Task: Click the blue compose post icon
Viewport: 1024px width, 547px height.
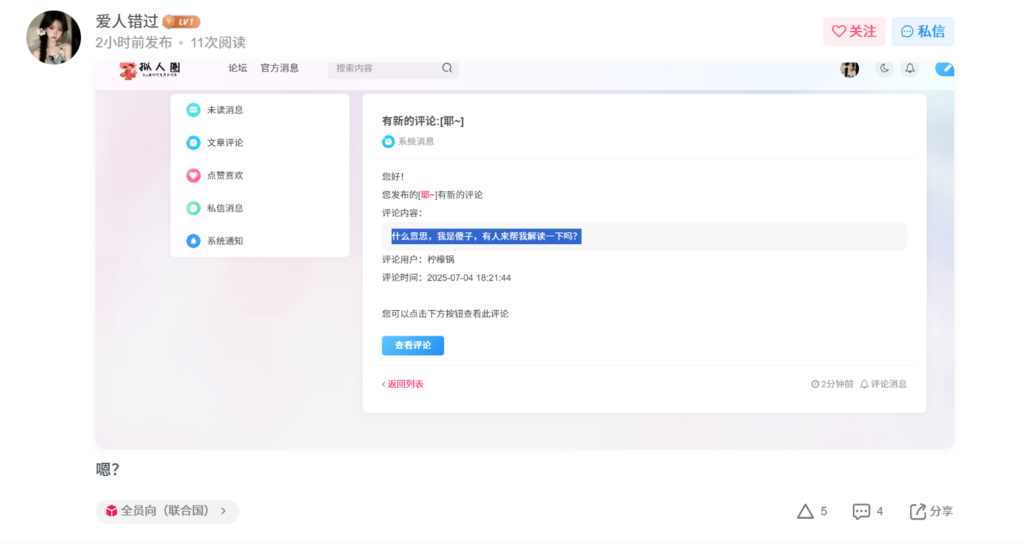Action: 944,69
